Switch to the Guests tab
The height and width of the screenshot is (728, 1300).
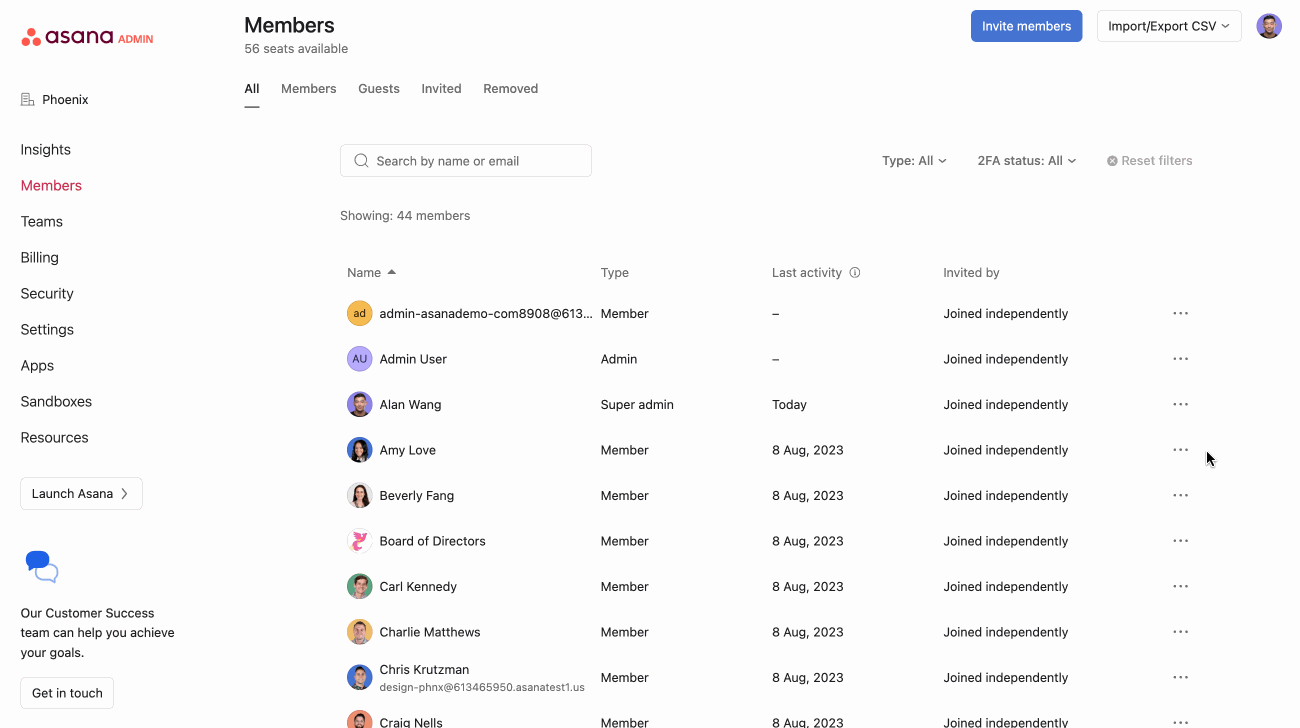379,89
